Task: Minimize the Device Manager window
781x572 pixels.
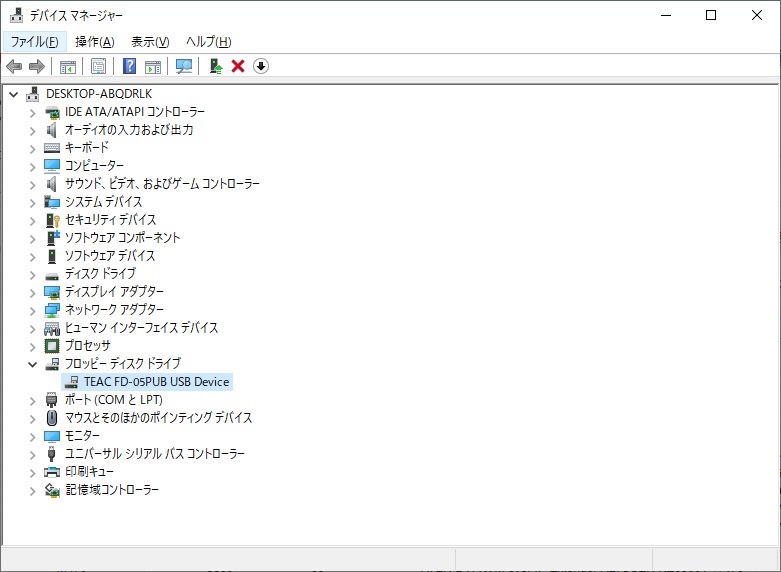Action: (x=666, y=15)
